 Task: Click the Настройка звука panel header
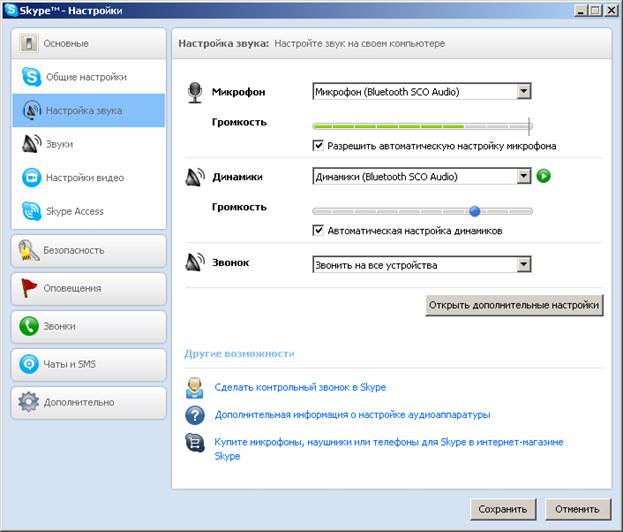(391, 43)
